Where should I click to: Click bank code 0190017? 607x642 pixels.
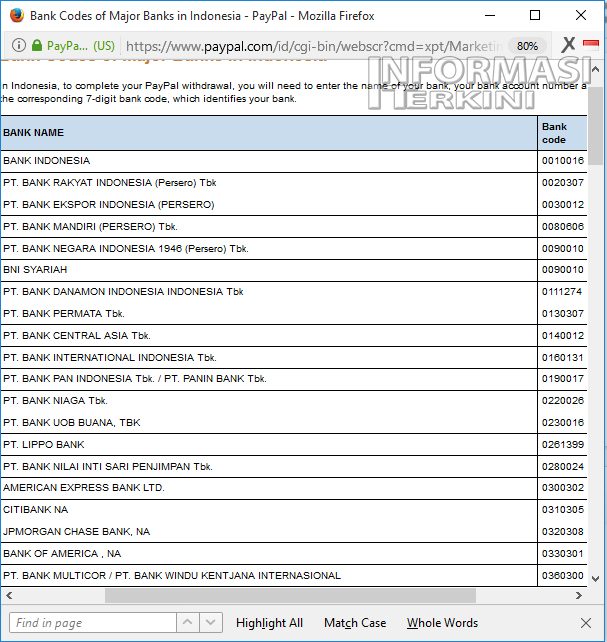(x=563, y=379)
